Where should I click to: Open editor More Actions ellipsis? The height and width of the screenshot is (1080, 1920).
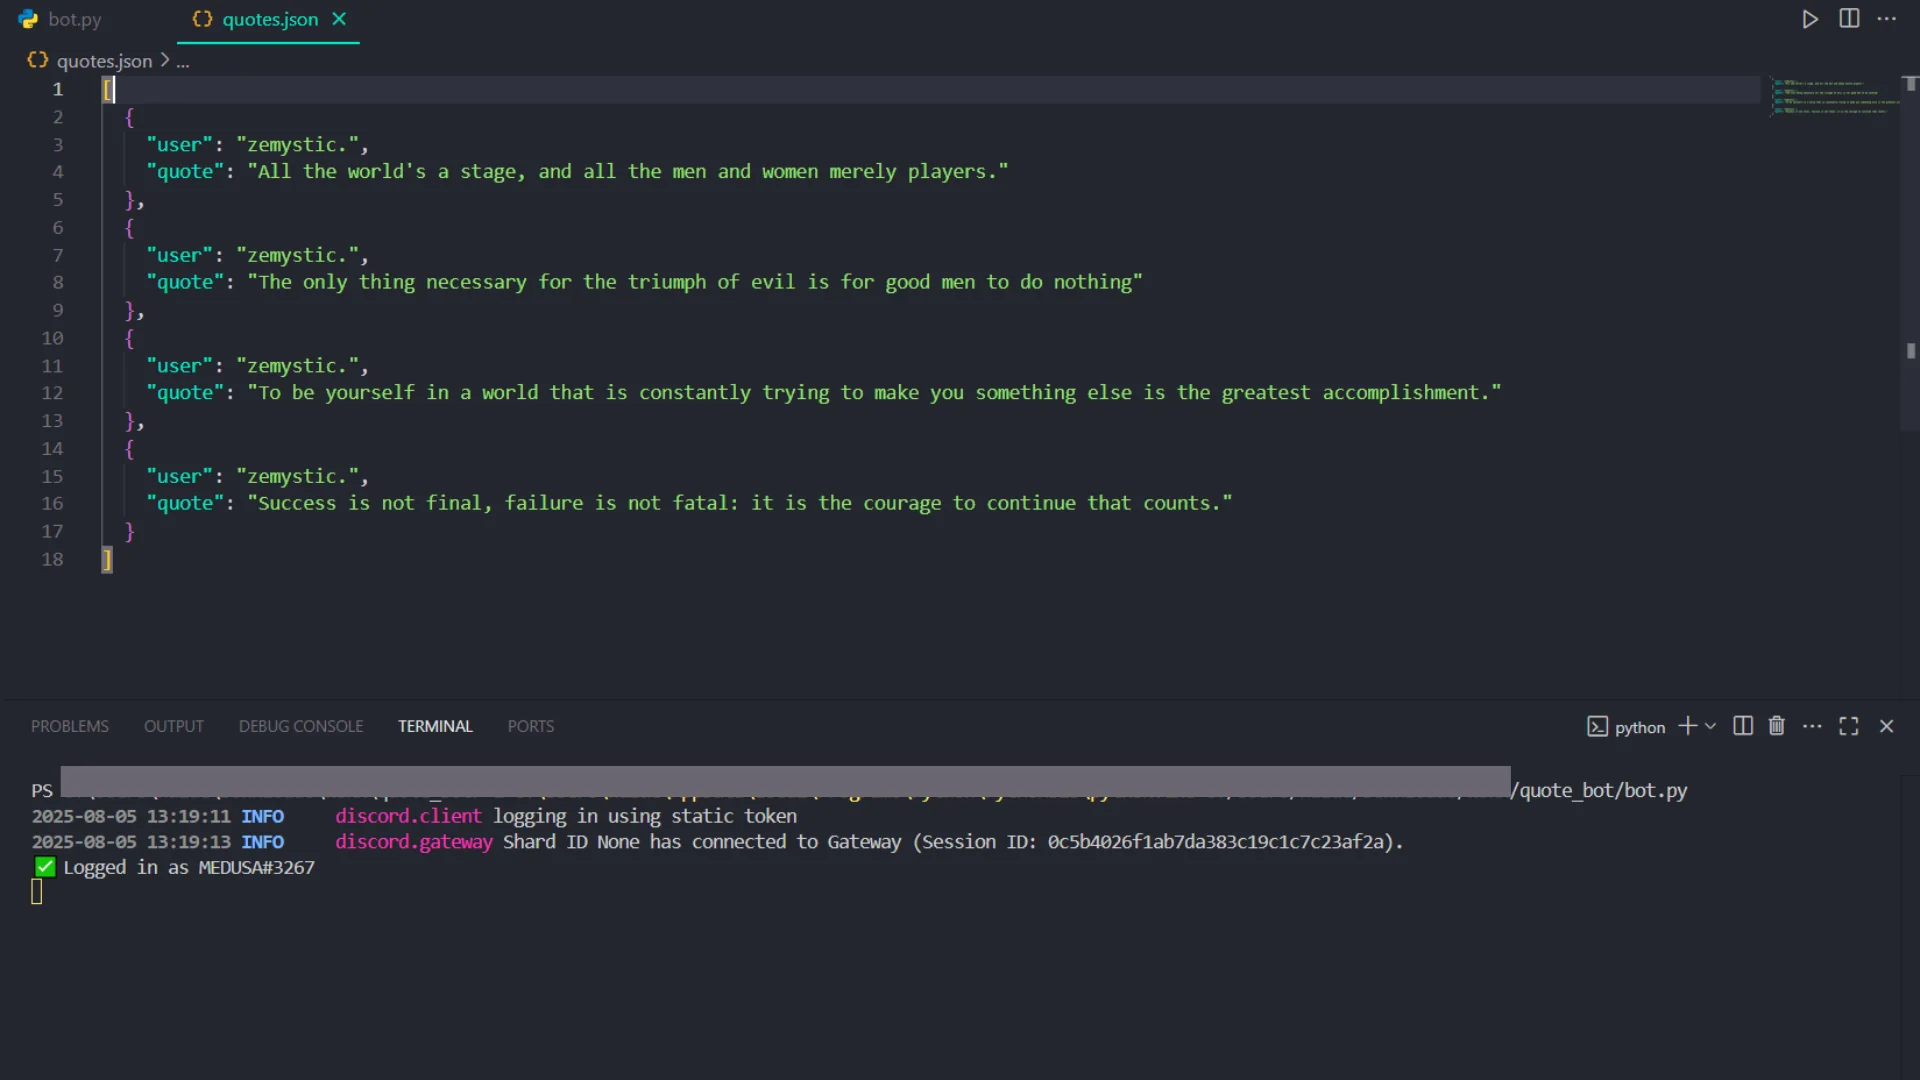(x=1887, y=19)
